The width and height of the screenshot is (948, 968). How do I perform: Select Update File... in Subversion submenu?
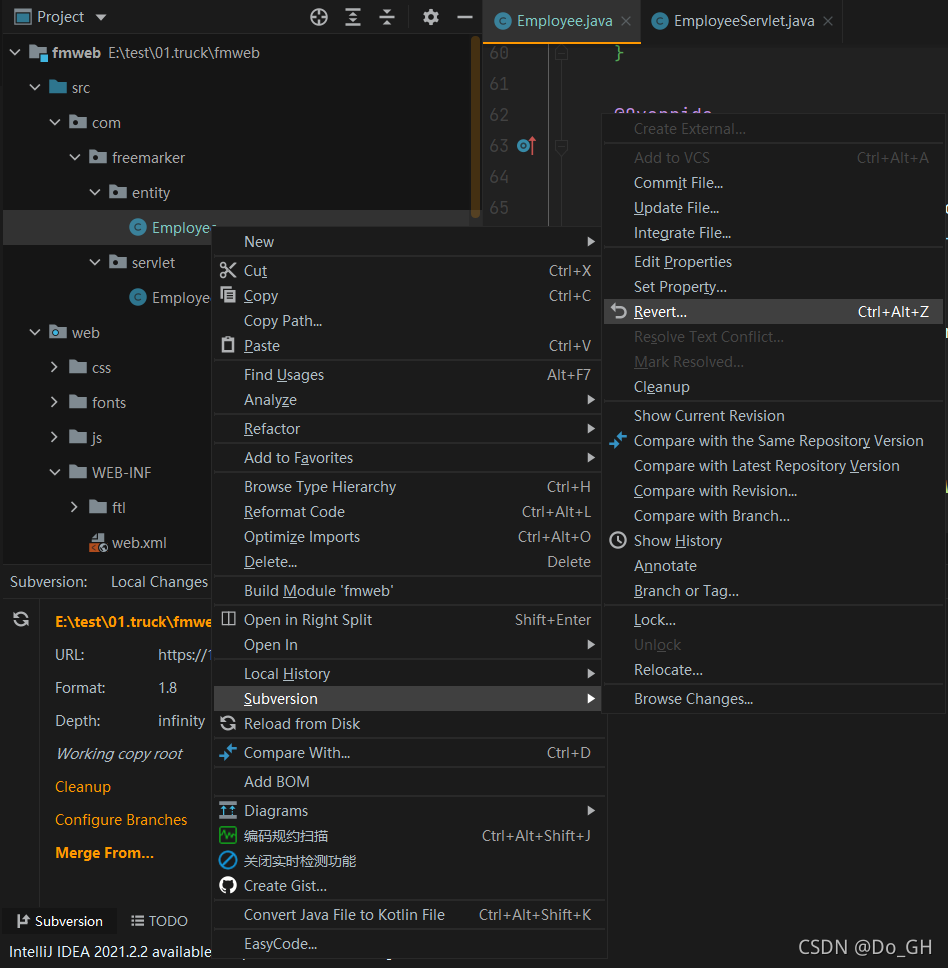pos(773,208)
